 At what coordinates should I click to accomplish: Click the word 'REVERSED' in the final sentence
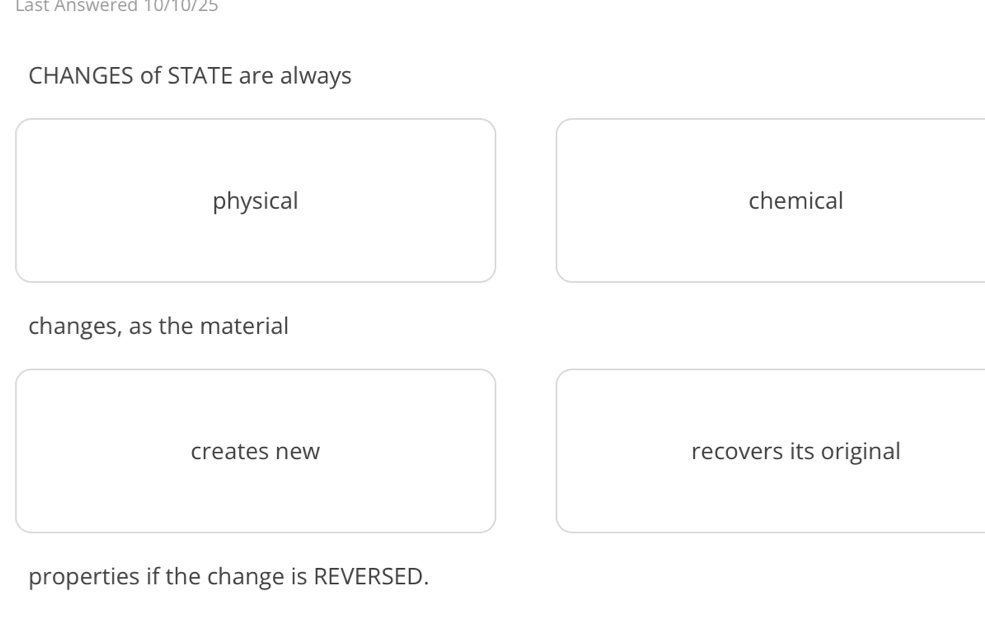point(370,578)
